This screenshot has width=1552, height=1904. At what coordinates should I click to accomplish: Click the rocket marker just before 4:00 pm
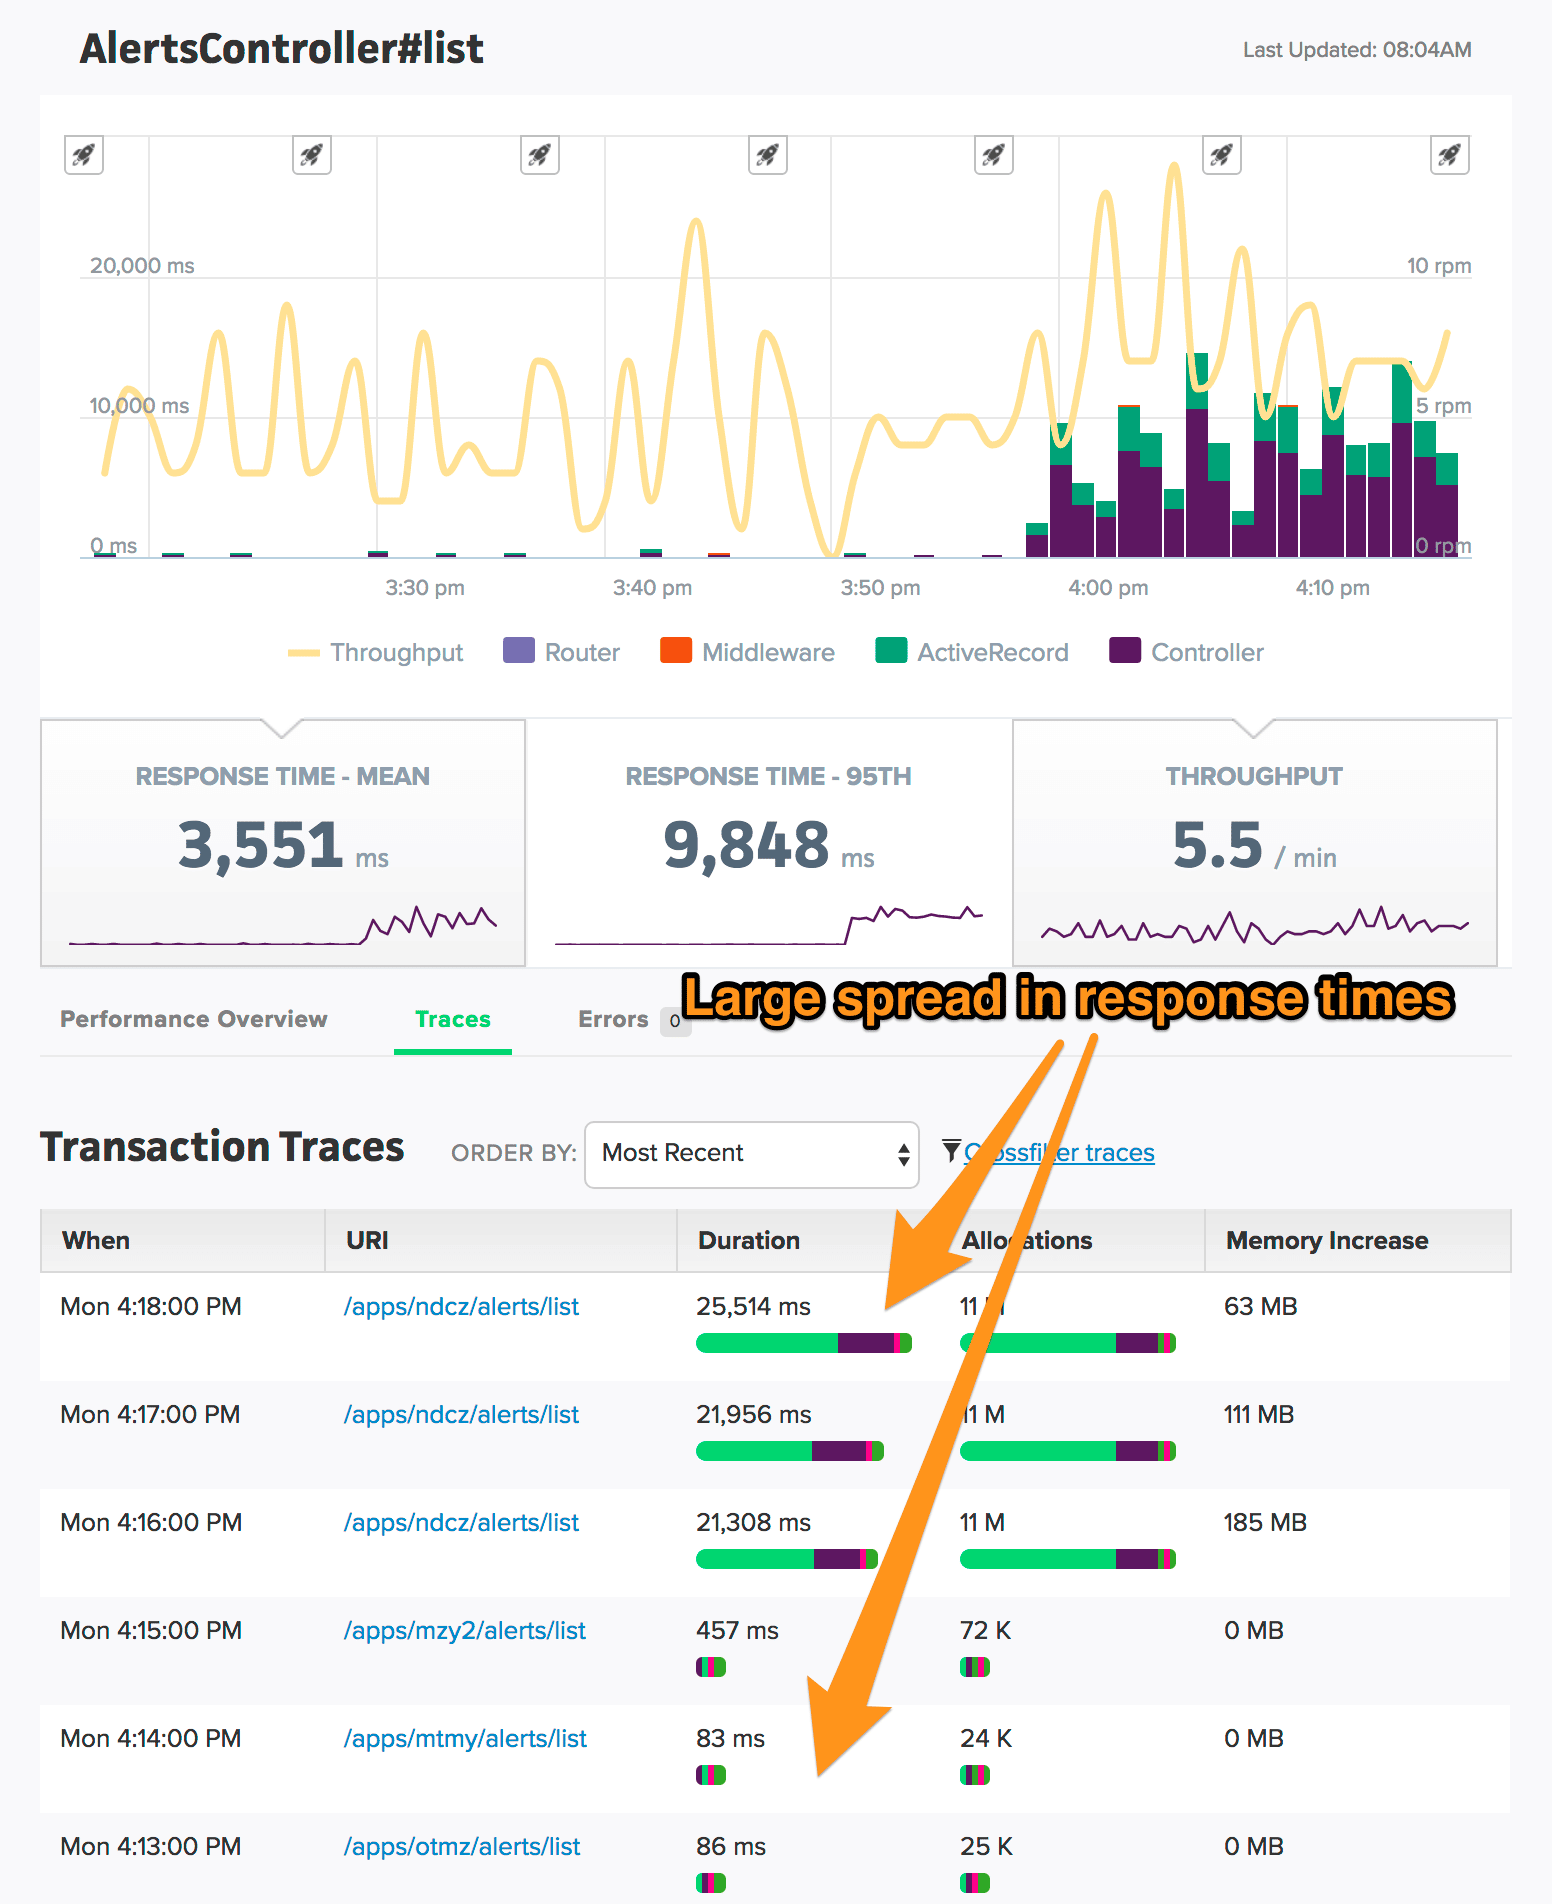(x=994, y=155)
